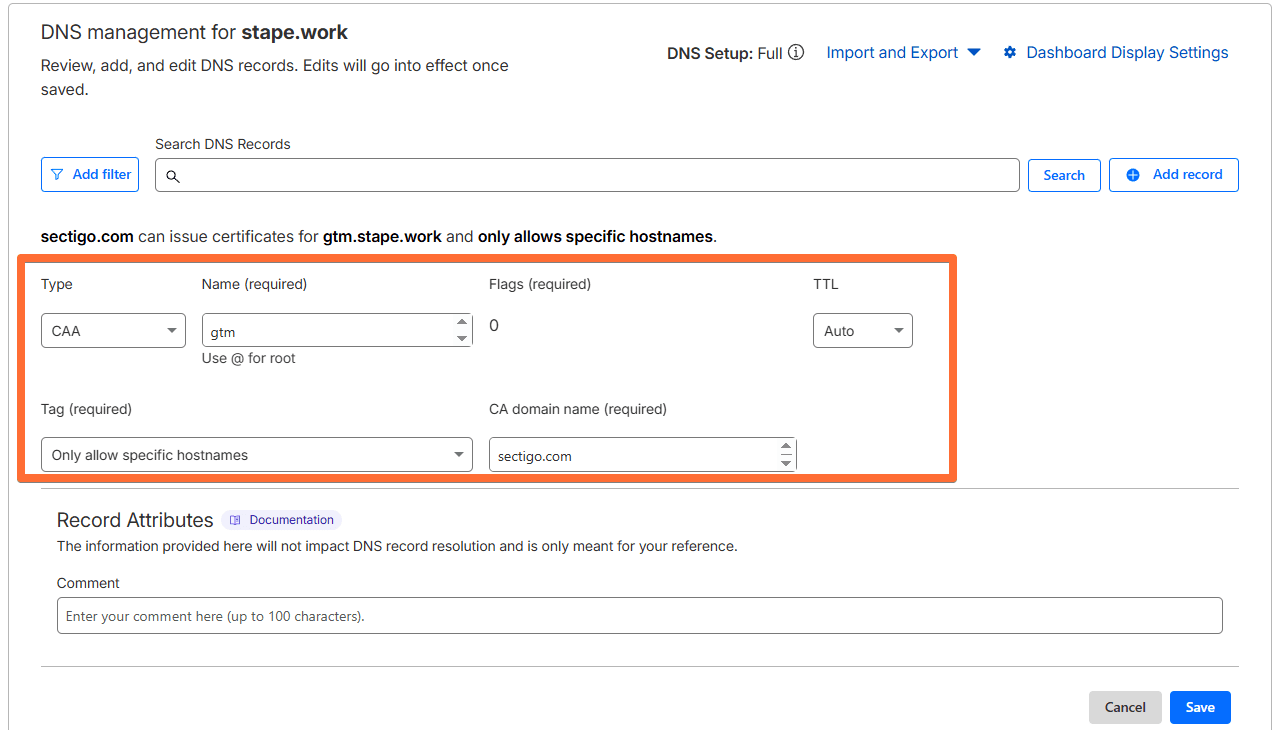This screenshot has width=1278, height=730.
Task: Click the Add filter control
Action: click(x=89, y=174)
